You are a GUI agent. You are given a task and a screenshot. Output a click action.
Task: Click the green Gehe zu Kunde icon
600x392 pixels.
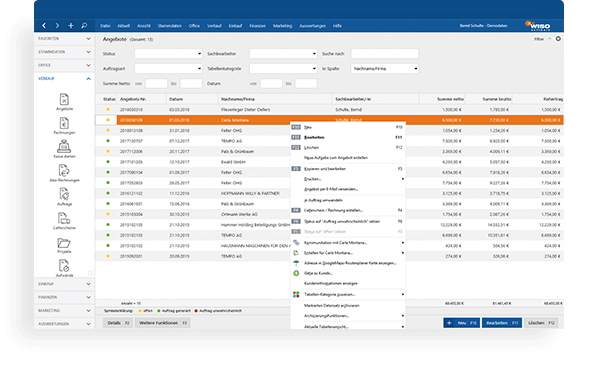[296, 273]
